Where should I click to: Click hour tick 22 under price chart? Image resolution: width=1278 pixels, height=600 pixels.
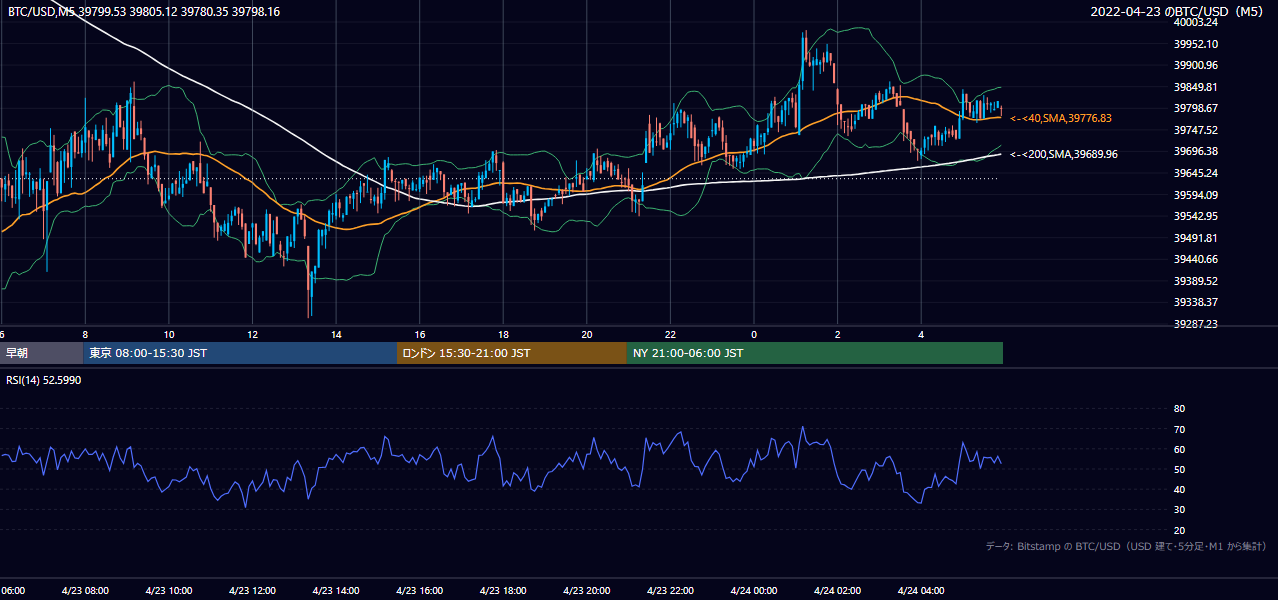(x=670, y=334)
